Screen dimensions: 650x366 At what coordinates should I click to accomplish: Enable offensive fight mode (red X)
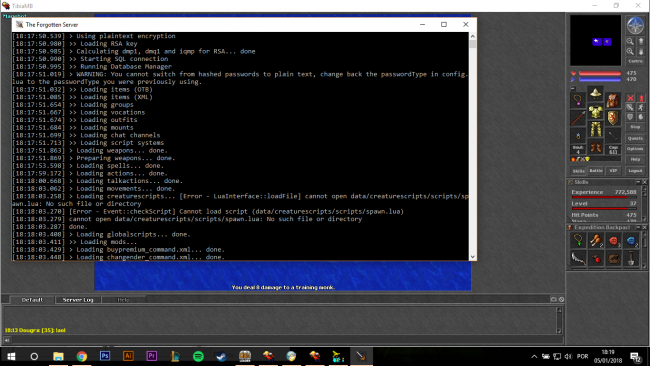(630, 98)
